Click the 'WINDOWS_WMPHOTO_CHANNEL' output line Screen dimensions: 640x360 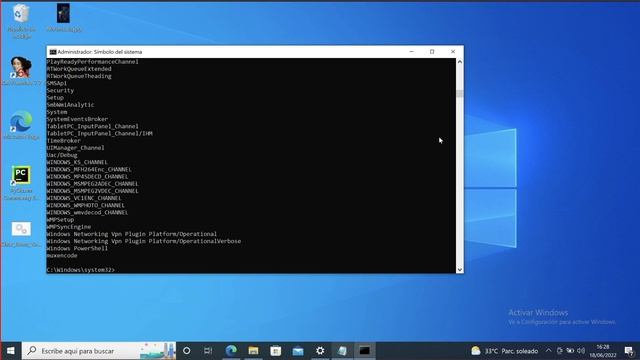tap(86, 205)
